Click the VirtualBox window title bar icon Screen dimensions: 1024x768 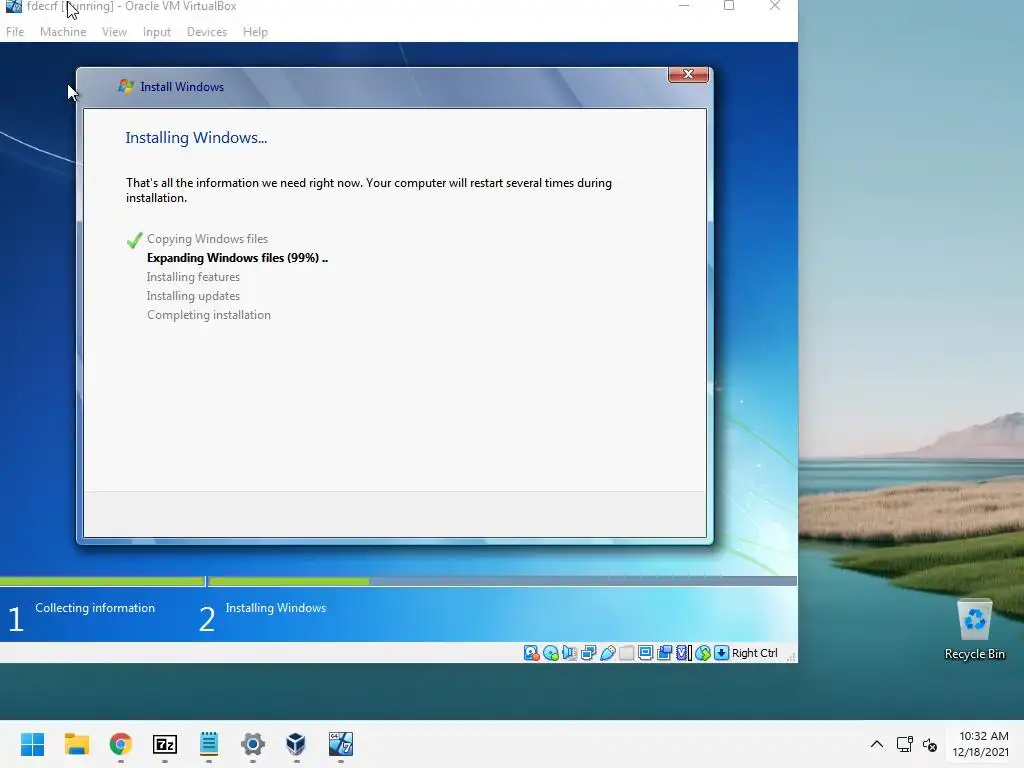[x=13, y=6]
